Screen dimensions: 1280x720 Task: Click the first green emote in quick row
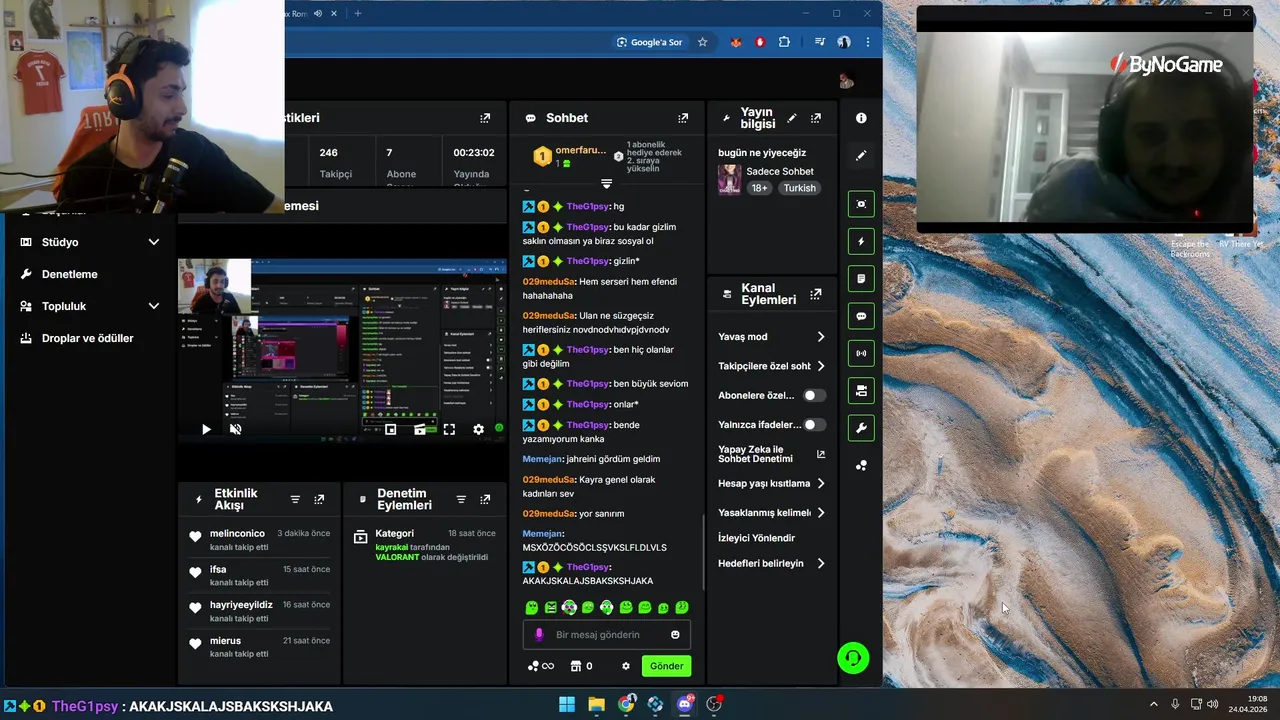pos(532,607)
